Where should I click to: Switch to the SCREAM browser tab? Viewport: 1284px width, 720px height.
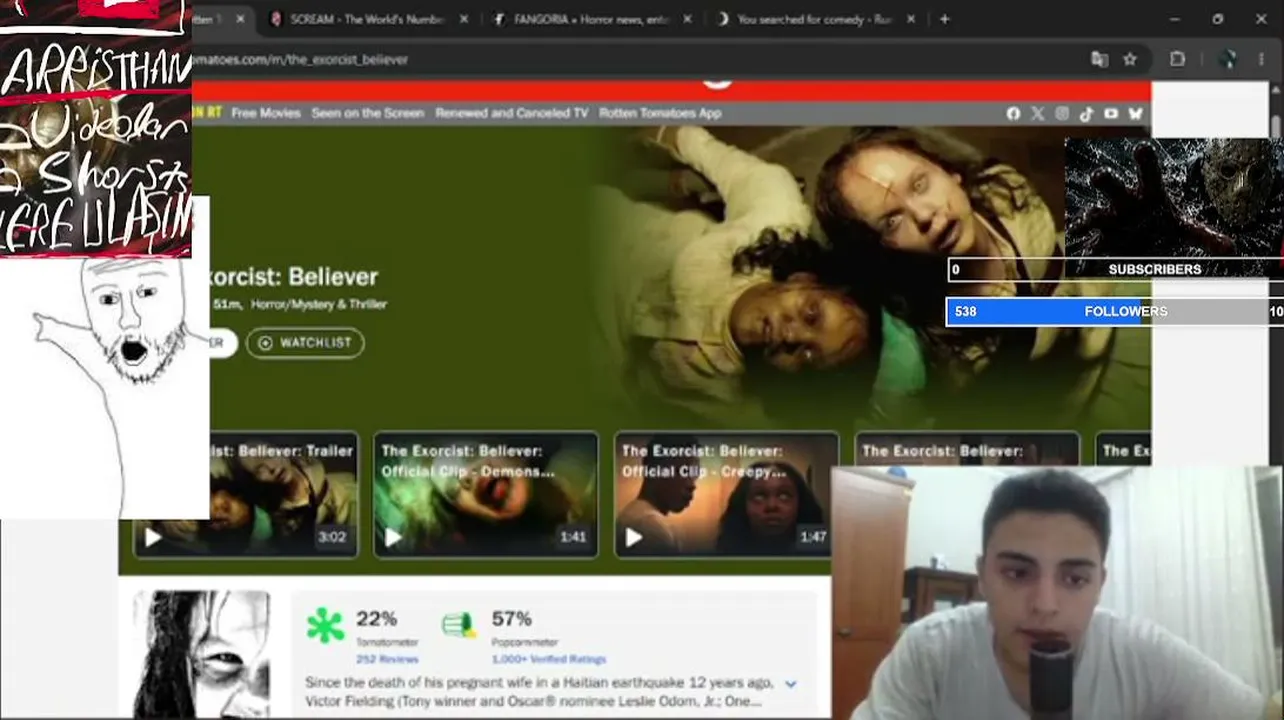click(366, 19)
